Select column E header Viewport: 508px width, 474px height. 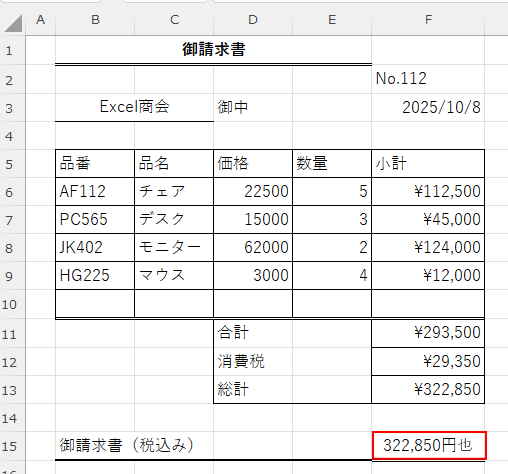(x=332, y=20)
